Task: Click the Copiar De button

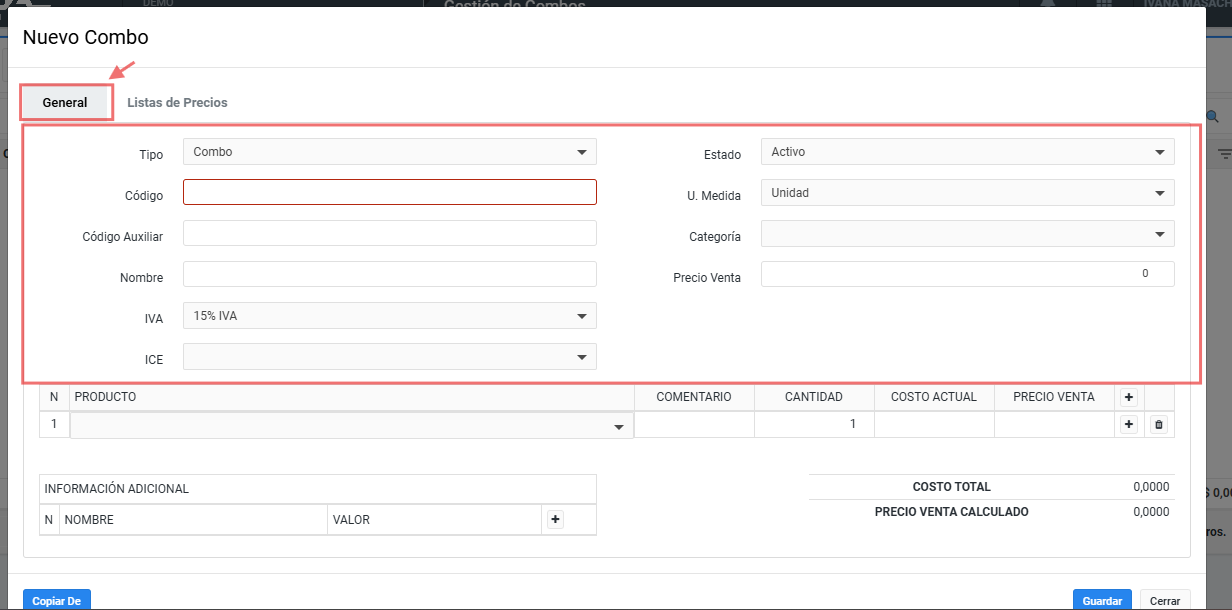Action: (56, 601)
